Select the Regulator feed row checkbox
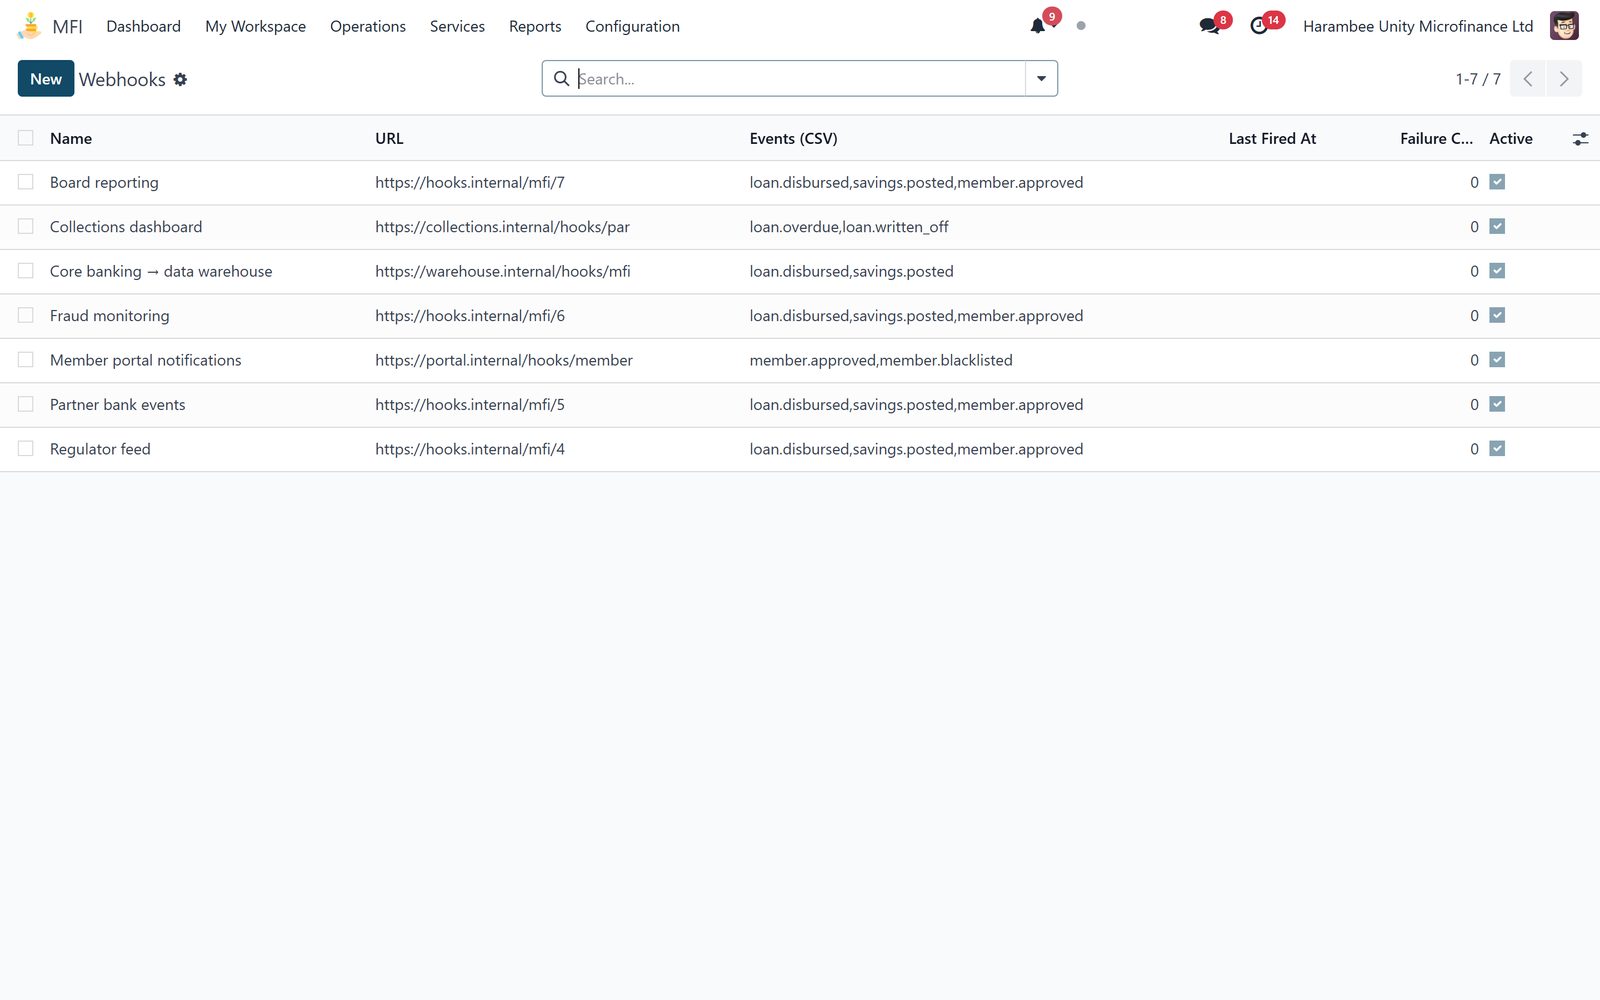This screenshot has height=1000, width=1600. [x=26, y=449]
